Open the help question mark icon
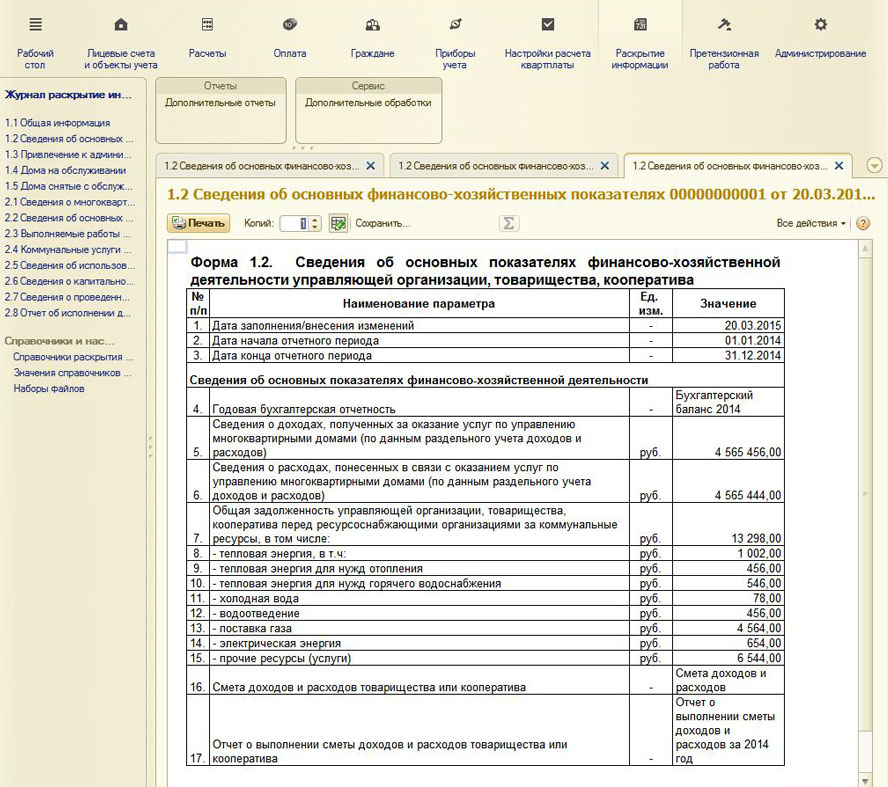 (863, 223)
